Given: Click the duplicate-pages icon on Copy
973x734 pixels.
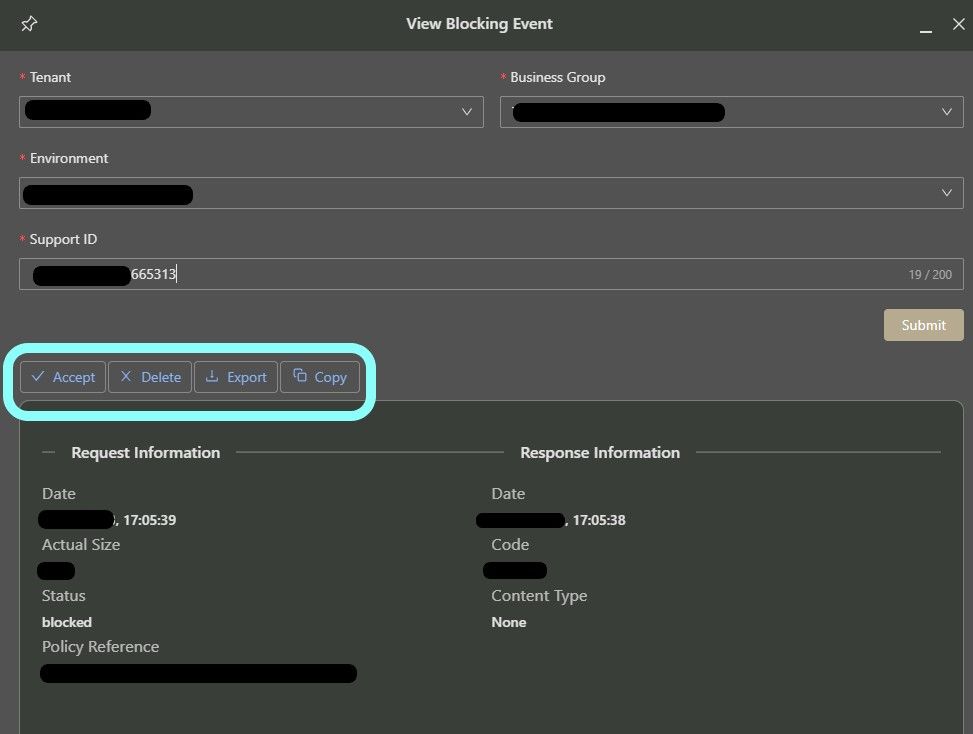Looking at the screenshot, I should [299, 377].
